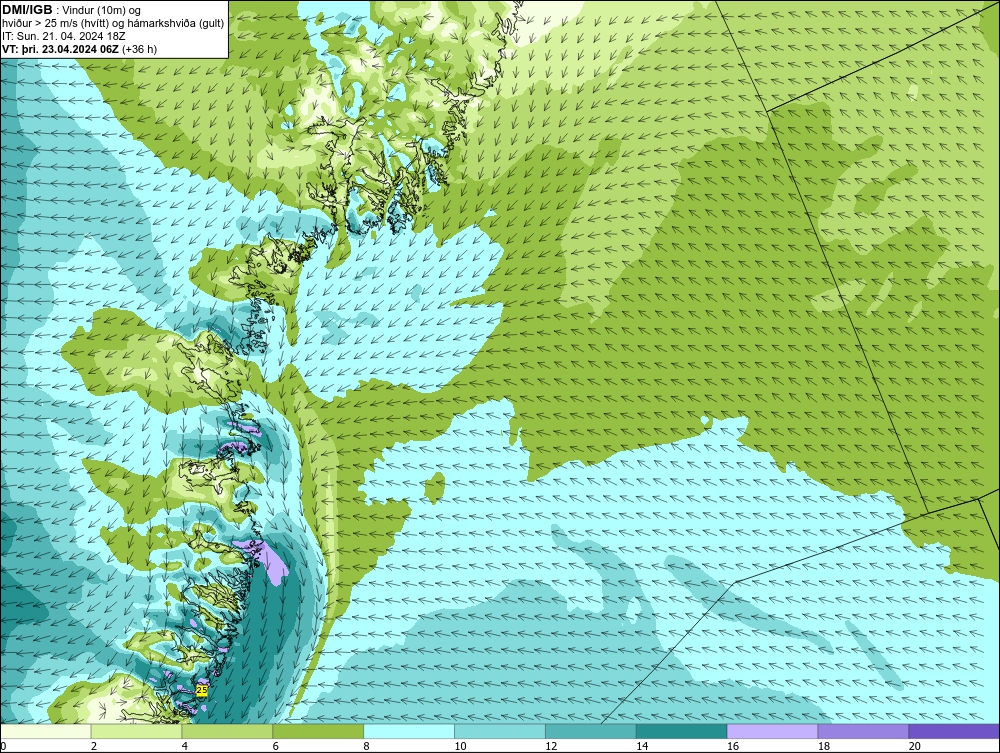Click the legend value 8
The height and width of the screenshot is (753, 1000).
coord(366,746)
